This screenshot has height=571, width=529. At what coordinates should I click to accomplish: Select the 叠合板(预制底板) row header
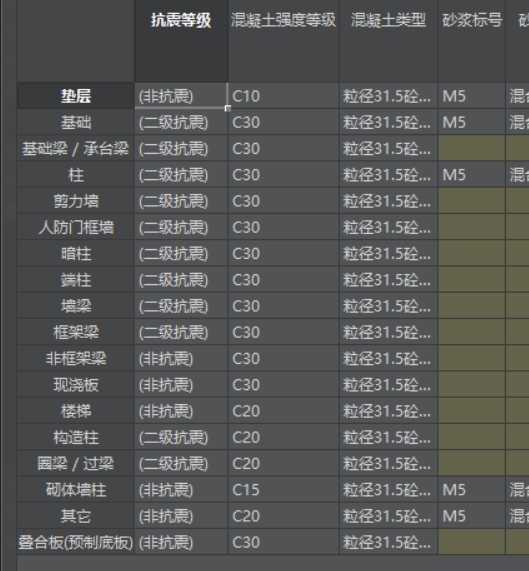(x=76, y=542)
